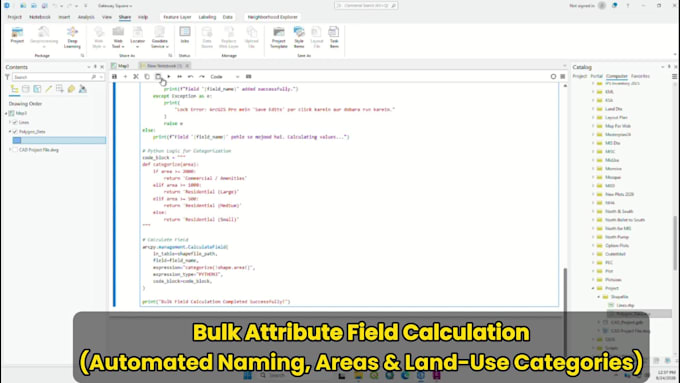The width and height of the screenshot is (680, 383).
Task: Switch to Favorites tab in Catalog
Action: click(641, 76)
